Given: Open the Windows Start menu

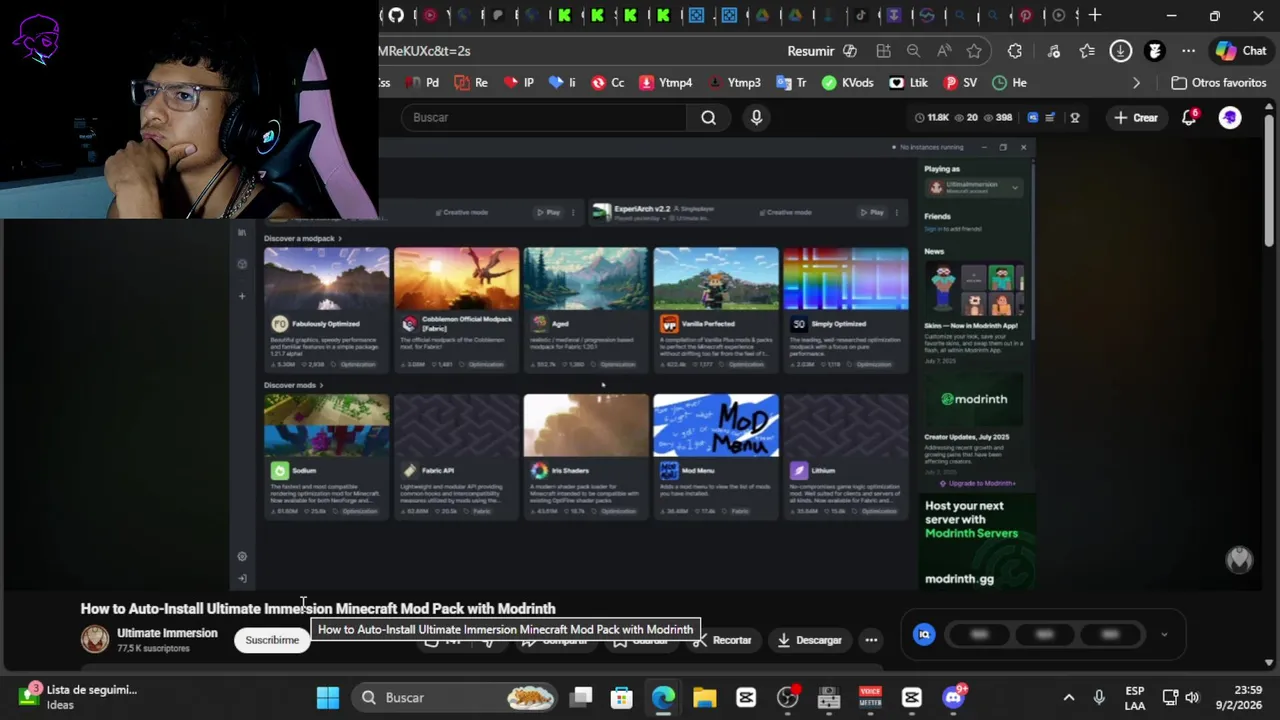Looking at the screenshot, I should tap(328, 698).
